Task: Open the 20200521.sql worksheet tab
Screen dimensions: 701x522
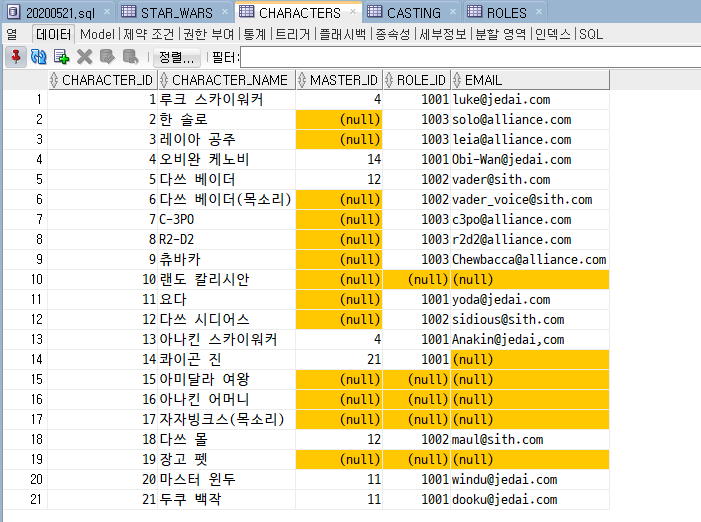Action: pos(60,13)
